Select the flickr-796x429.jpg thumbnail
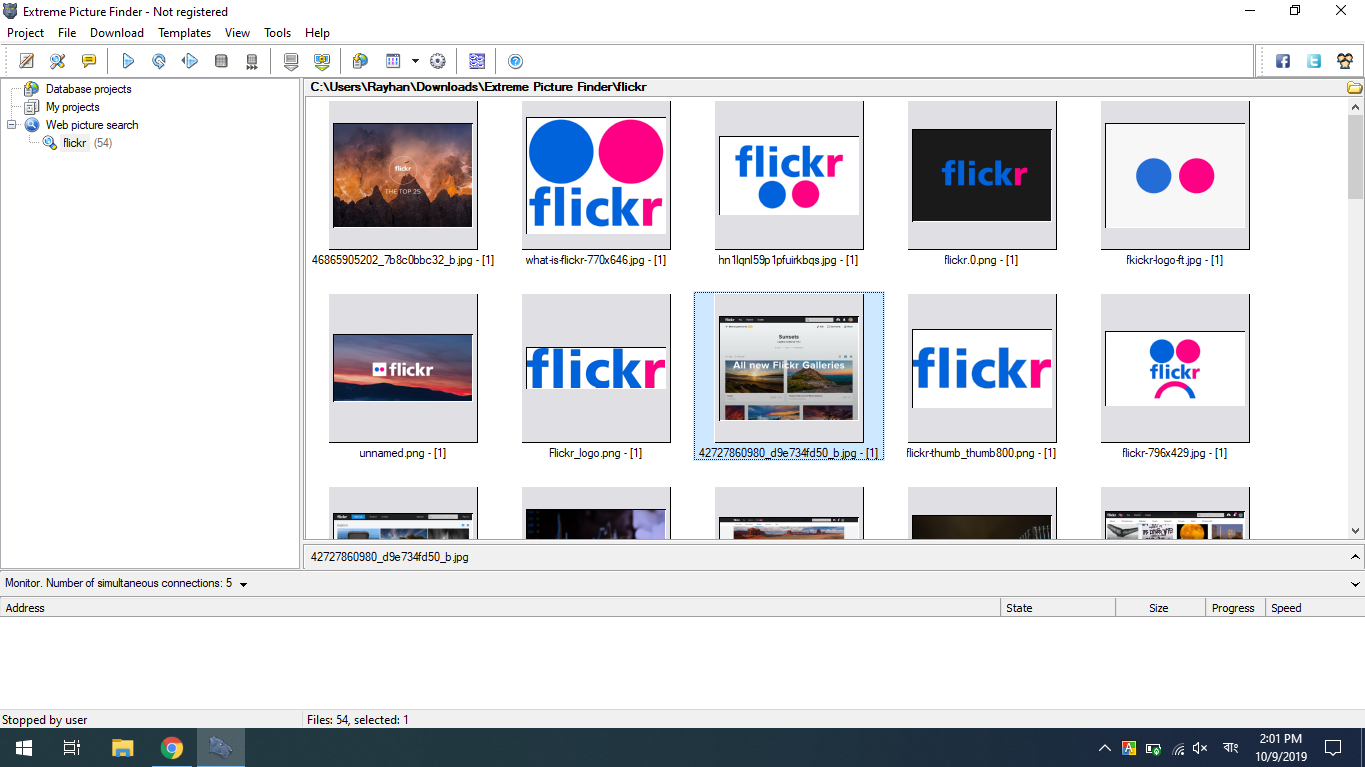 click(x=1175, y=368)
